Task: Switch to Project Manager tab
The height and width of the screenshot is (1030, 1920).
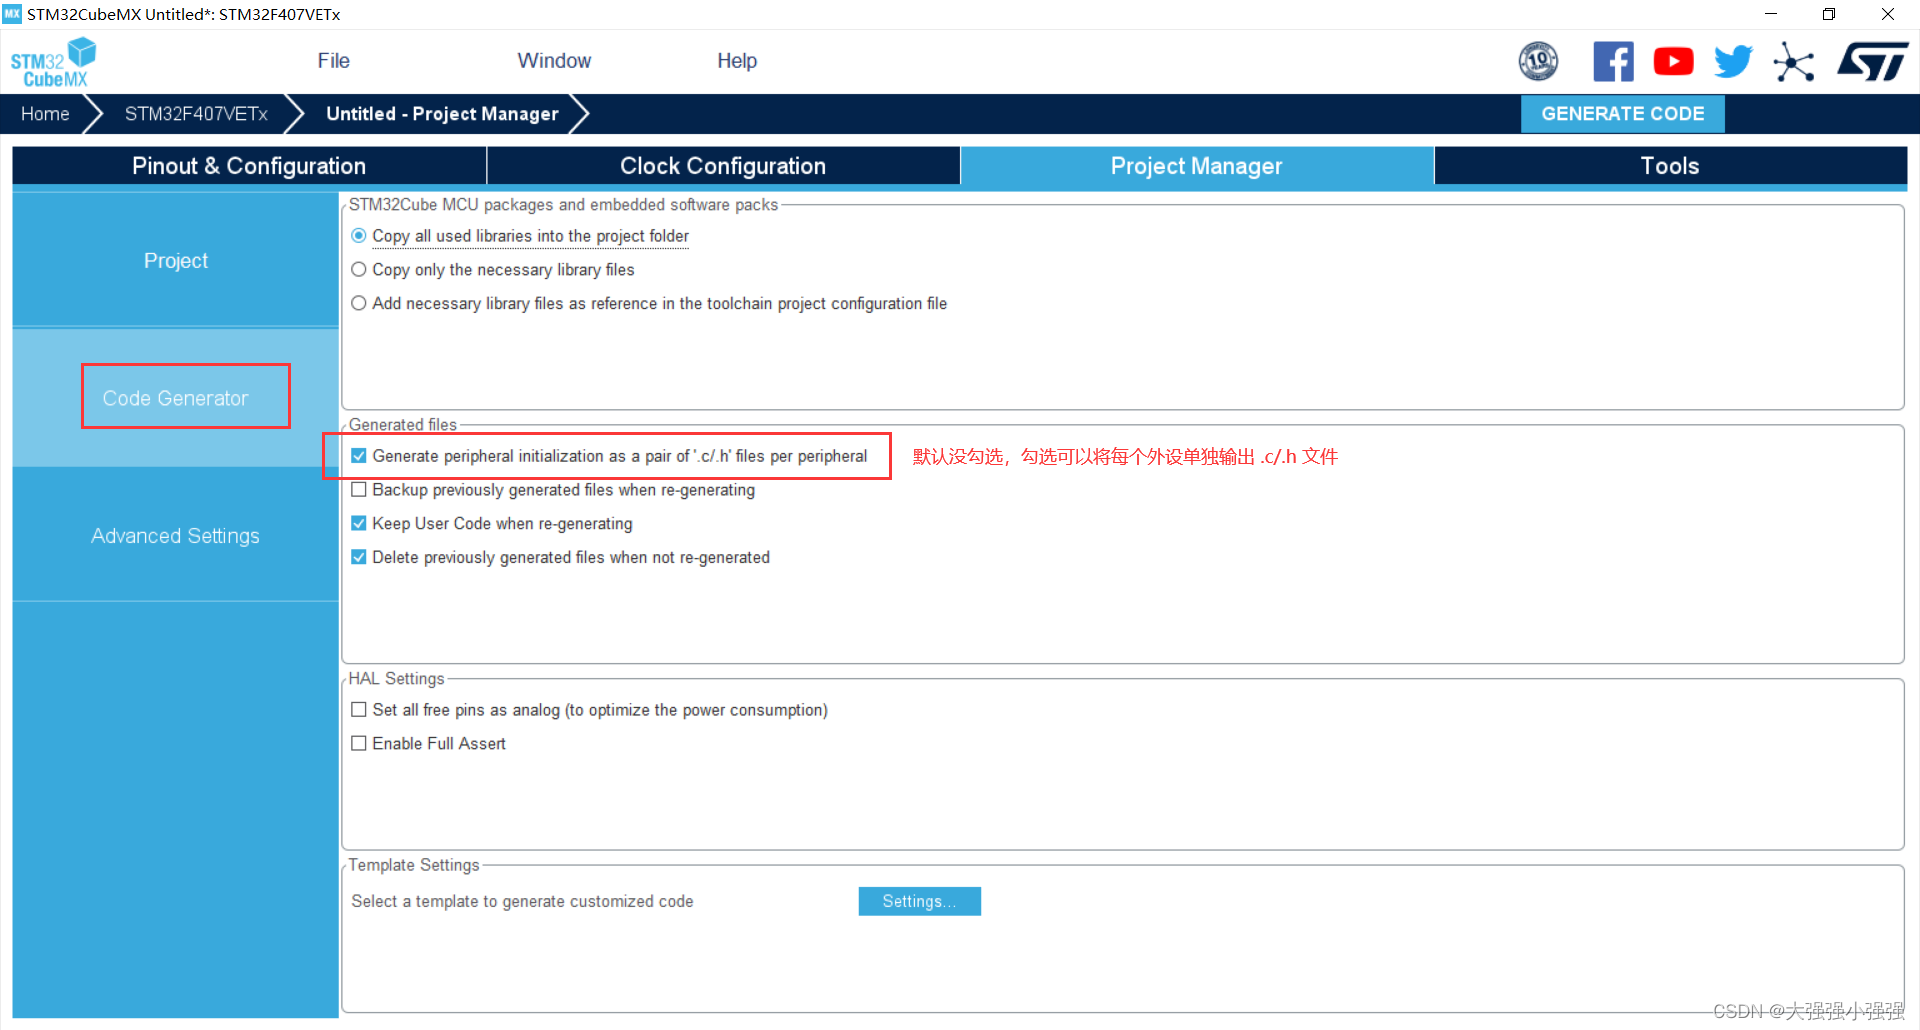Action: pyautogui.click(x=1197, y=166)
